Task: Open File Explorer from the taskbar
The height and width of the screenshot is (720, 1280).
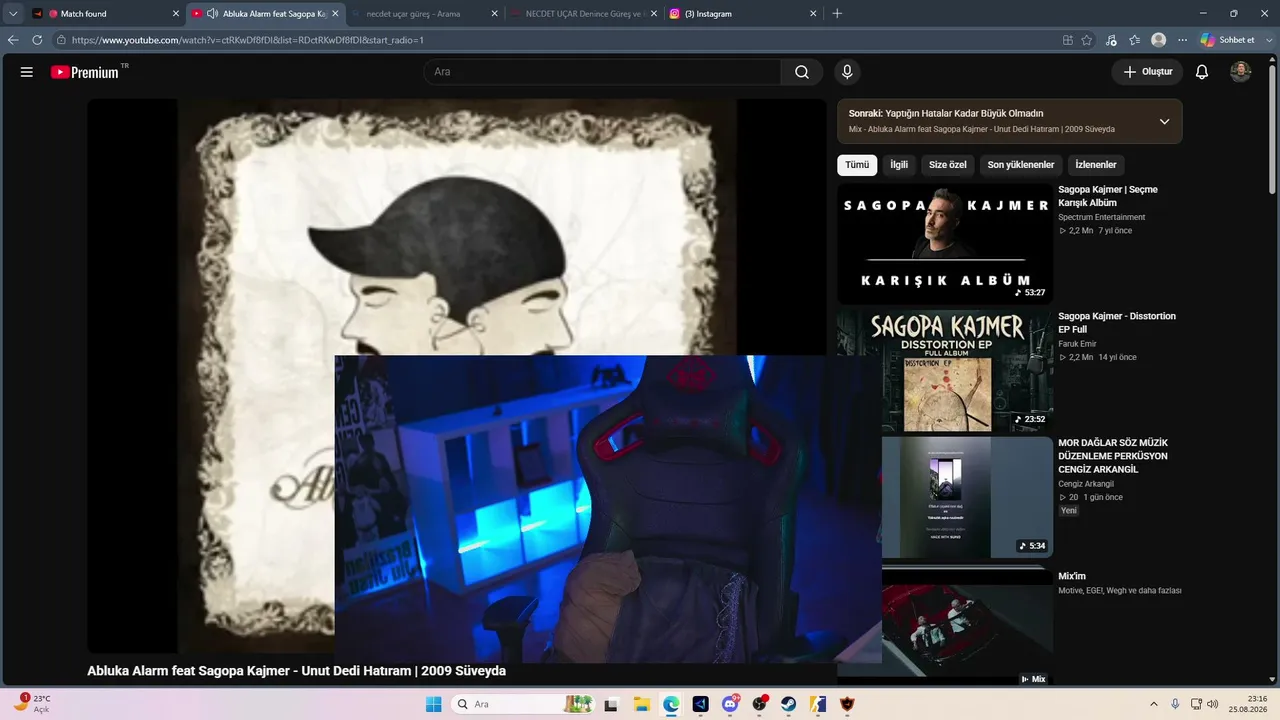Action: (641, 704)
